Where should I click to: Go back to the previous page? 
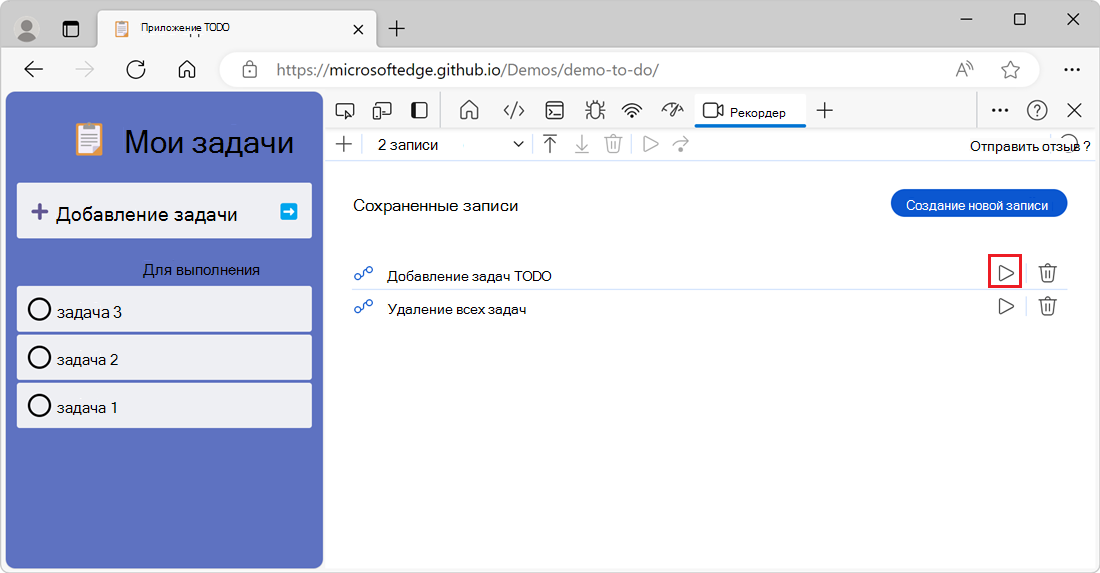tap(34, 69)
